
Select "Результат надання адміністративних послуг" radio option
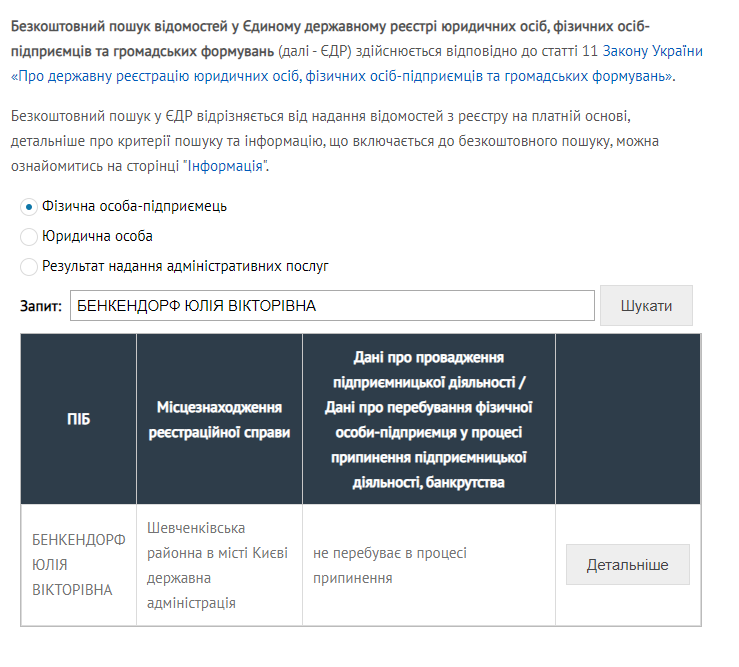(x=28, y=267)
